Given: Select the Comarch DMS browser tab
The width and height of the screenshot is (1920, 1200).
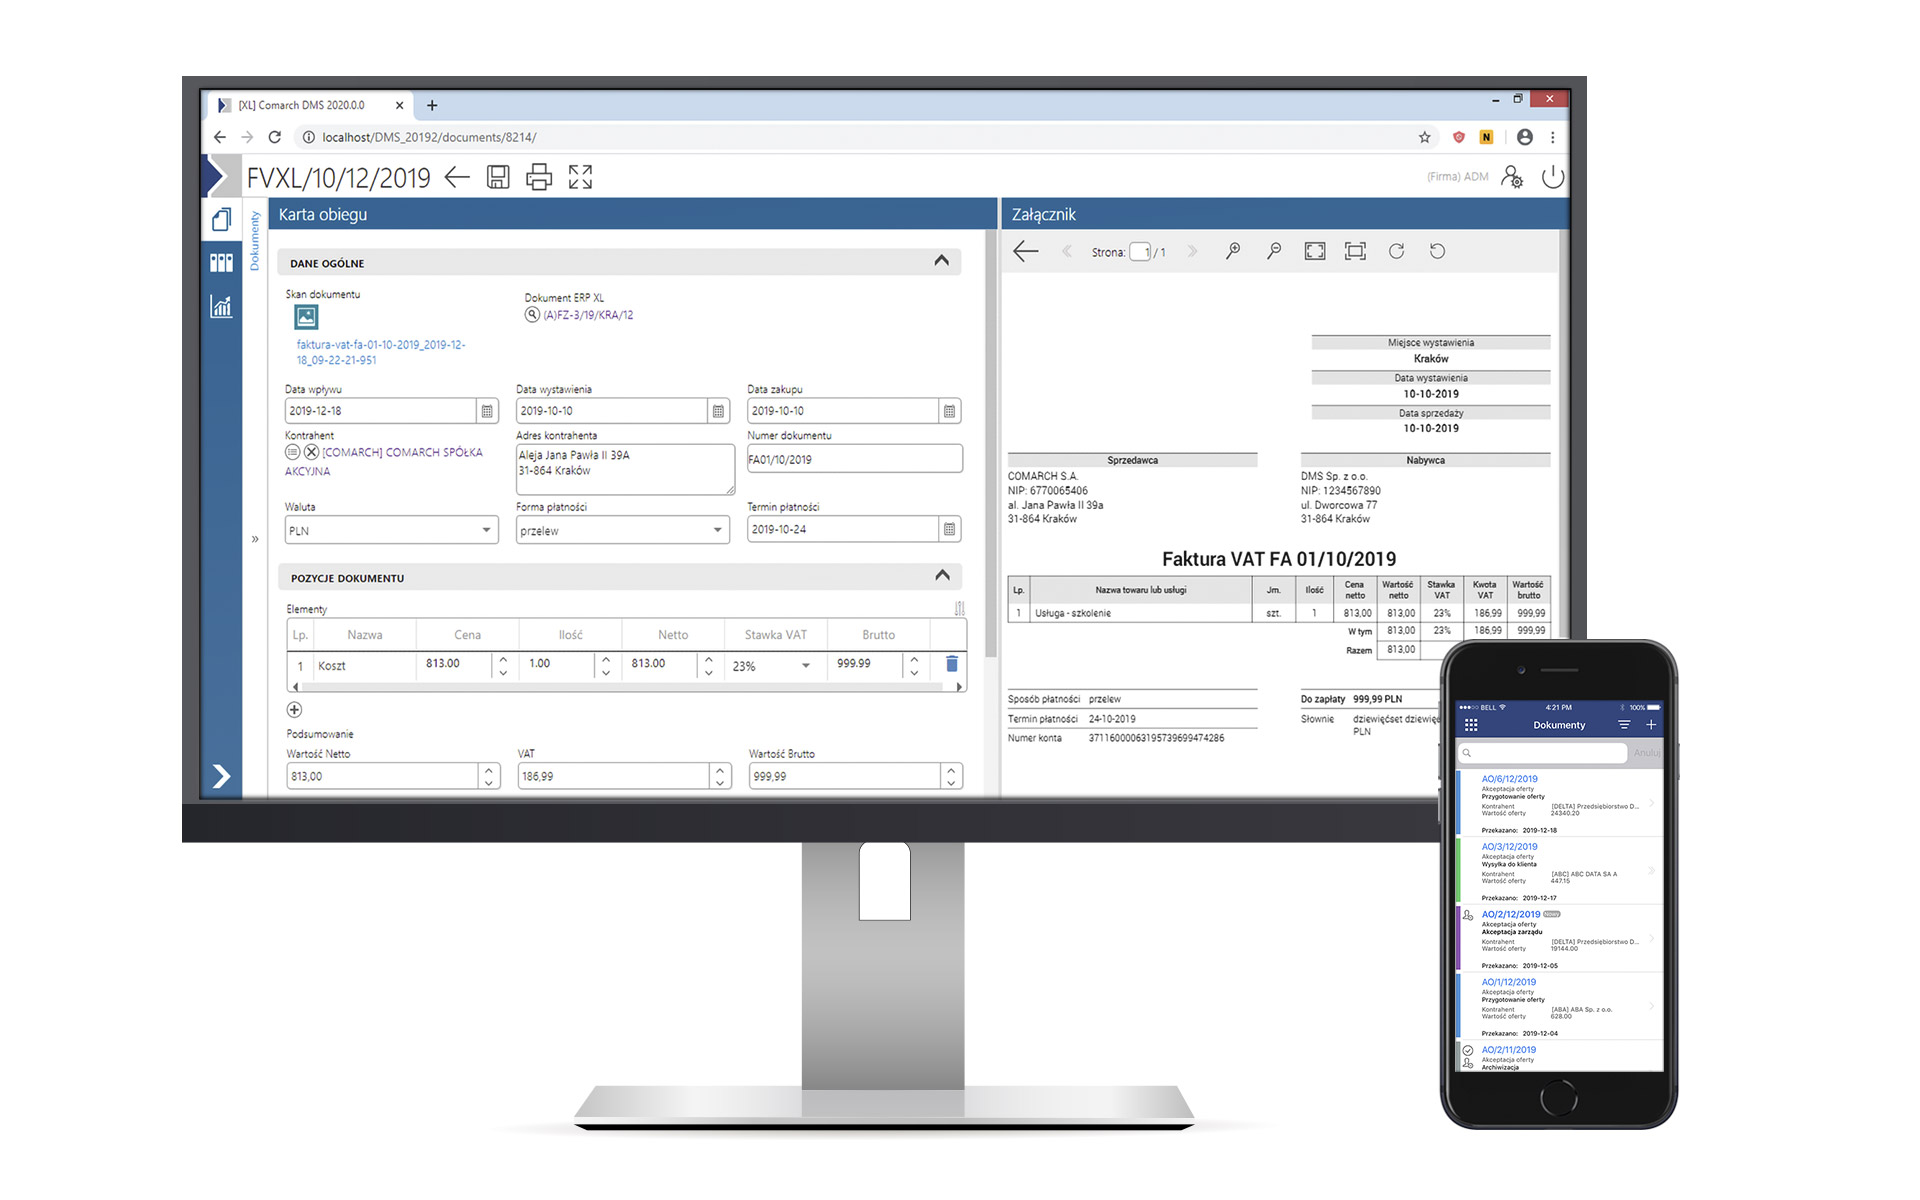Looking at the screenshot, I should (x=311, y=105).
